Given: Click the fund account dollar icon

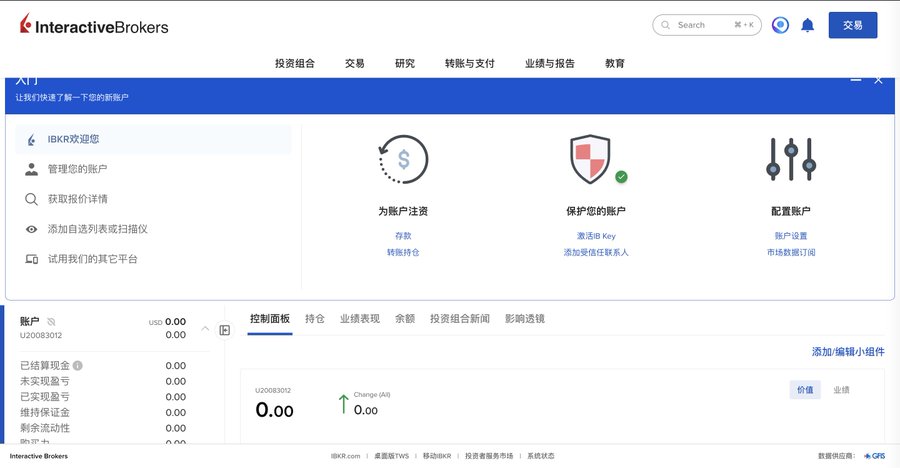Looking at the screenshot, I should (x=404, y=160).
